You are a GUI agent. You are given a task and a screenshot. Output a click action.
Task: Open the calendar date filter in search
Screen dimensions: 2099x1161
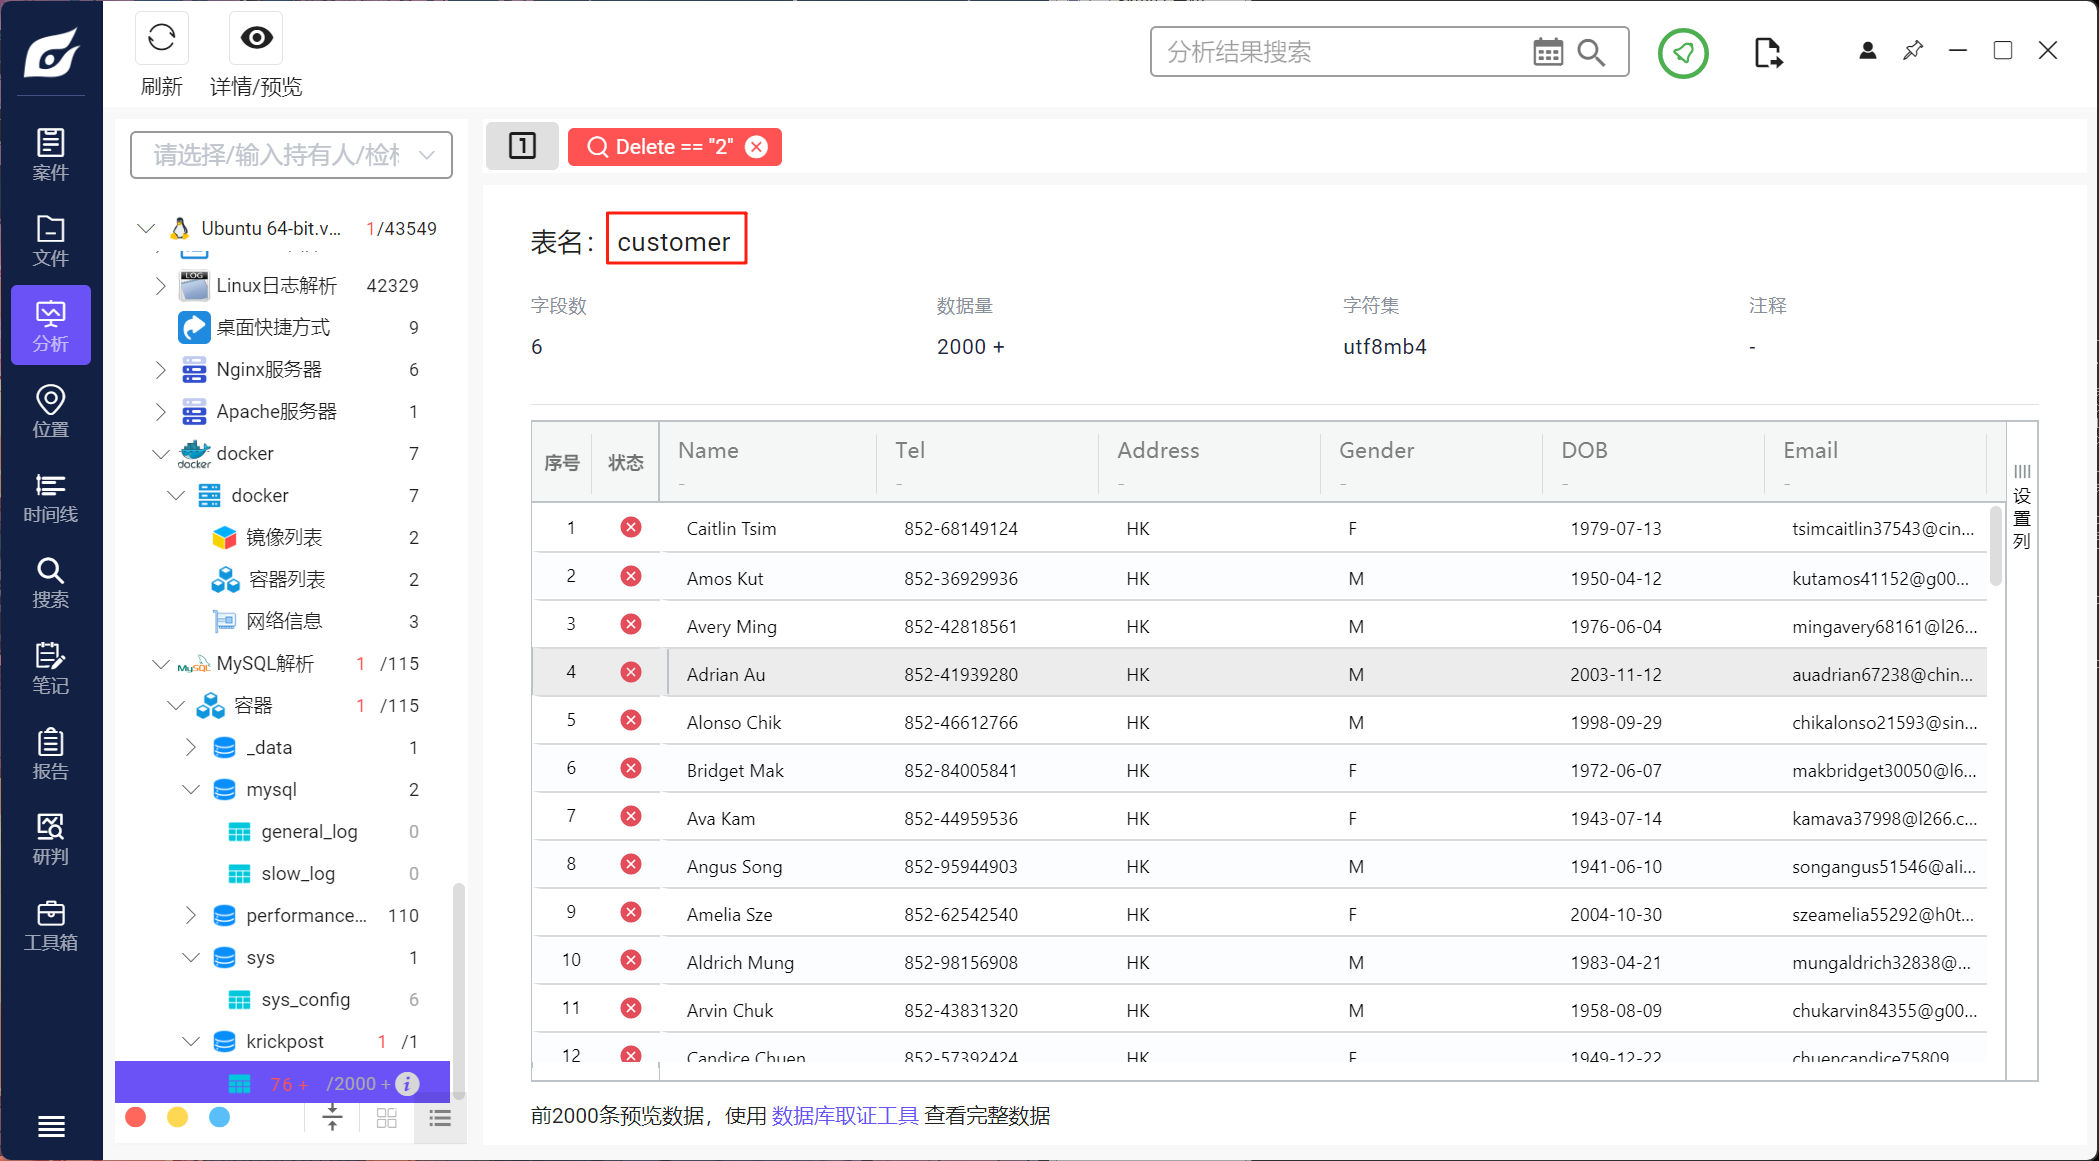pos(1547,52)
